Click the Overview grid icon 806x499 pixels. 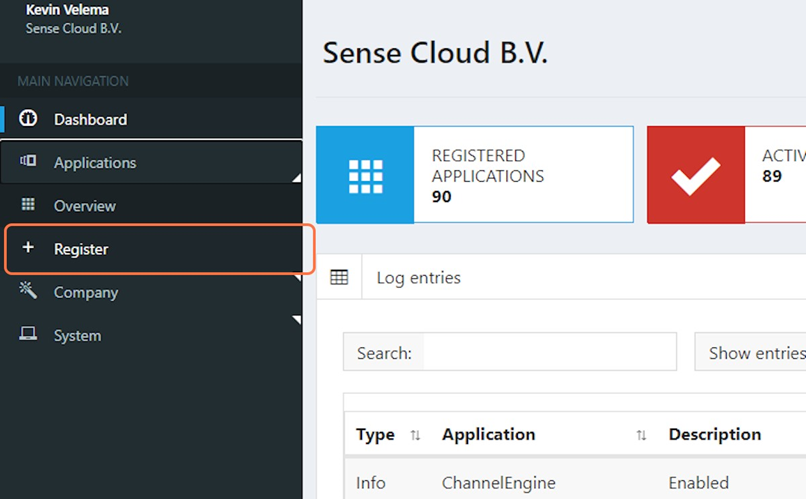(x=28, y=204)
